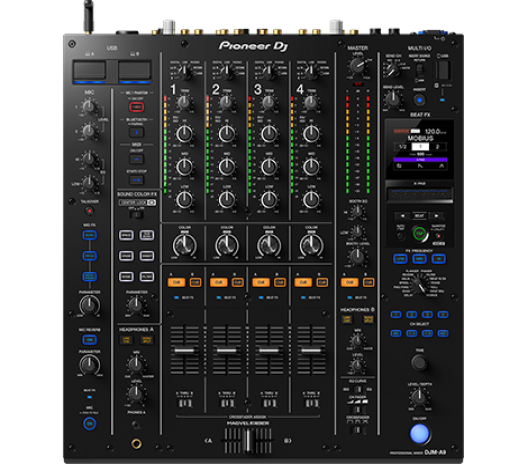Screen dimensions: 528x464
Task: Adjust the top Mic Level knob
Action: pos(89,106)
